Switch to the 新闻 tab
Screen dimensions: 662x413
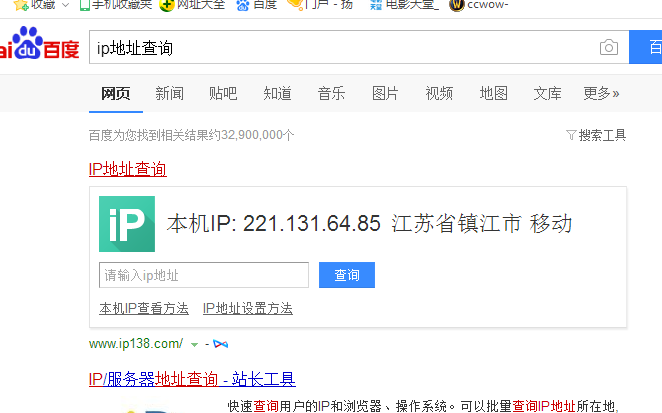pos(169,94)
